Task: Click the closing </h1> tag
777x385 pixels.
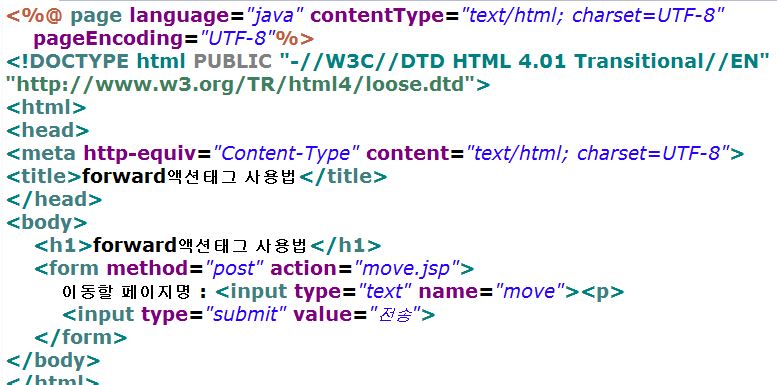Action: pyautogui.click(x=347, y=245)
